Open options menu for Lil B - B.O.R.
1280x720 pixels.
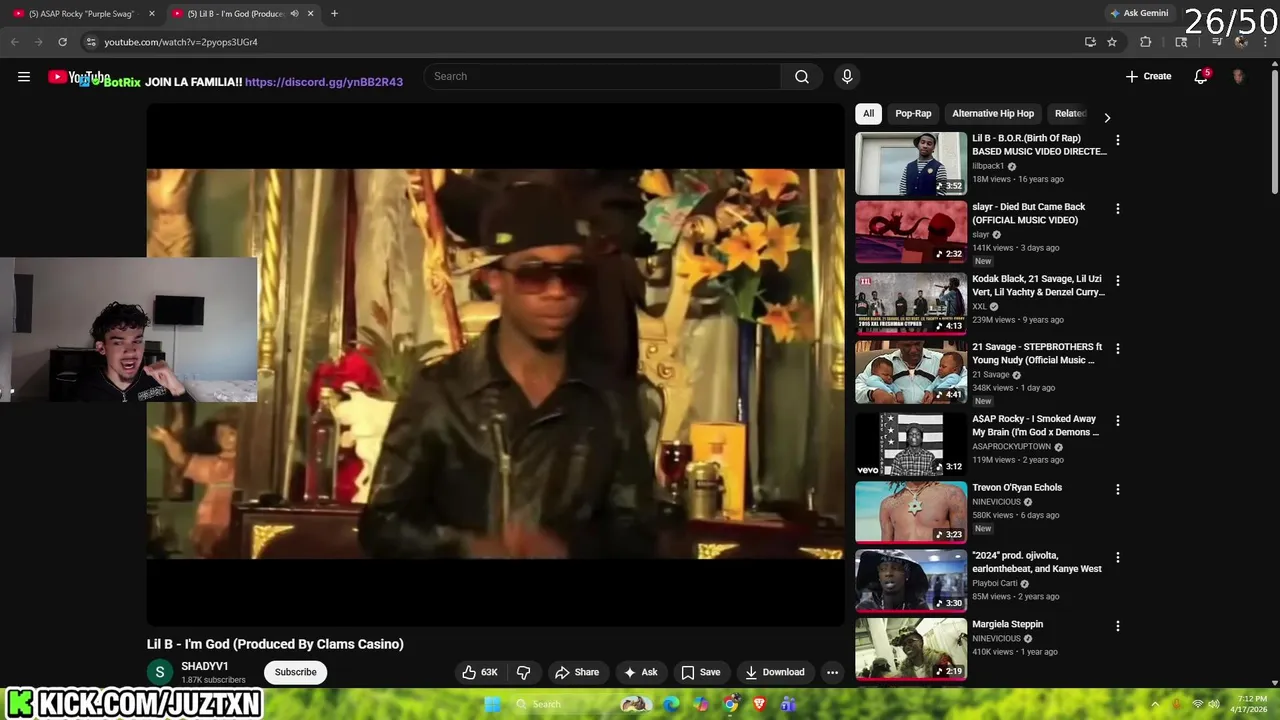tap(1118, 141)
